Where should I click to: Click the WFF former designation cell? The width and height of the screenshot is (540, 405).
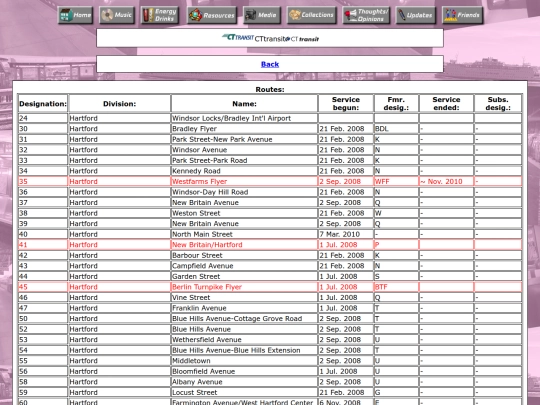click(396, 181)
